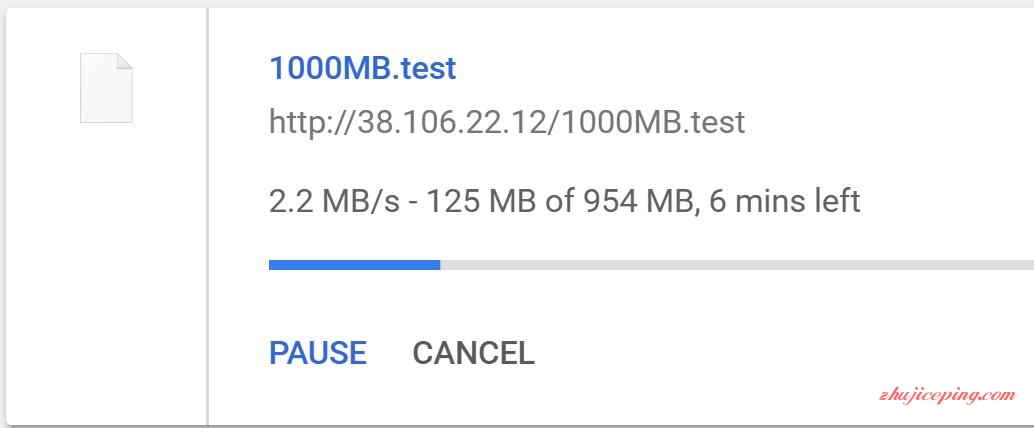Click the zhujiceping.com red watermark
The width and height of the screenshot is (1034, 428).
click(948, 395)
